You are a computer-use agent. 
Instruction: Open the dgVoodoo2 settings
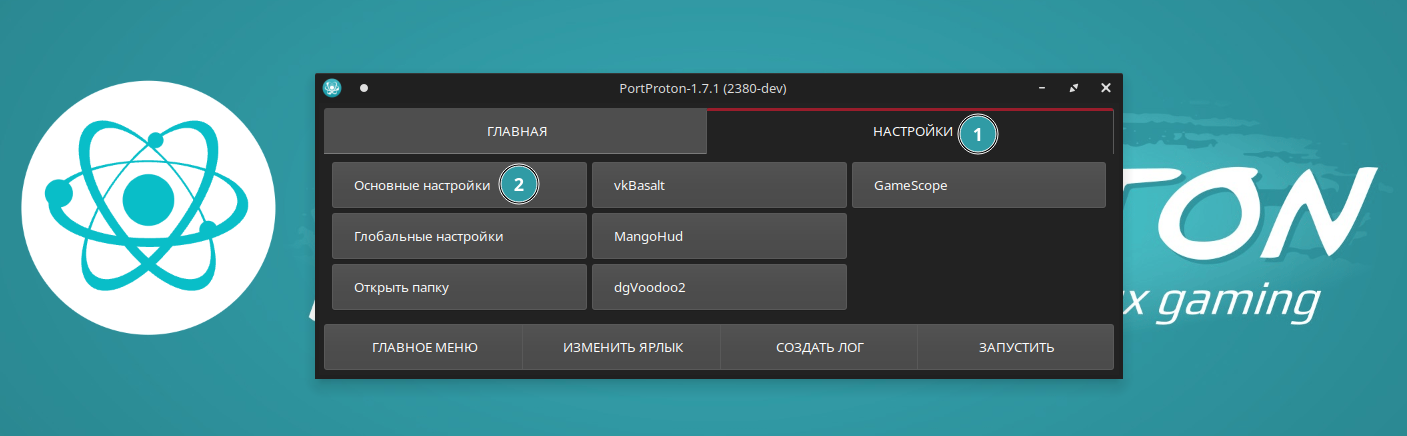click(719, 287)
